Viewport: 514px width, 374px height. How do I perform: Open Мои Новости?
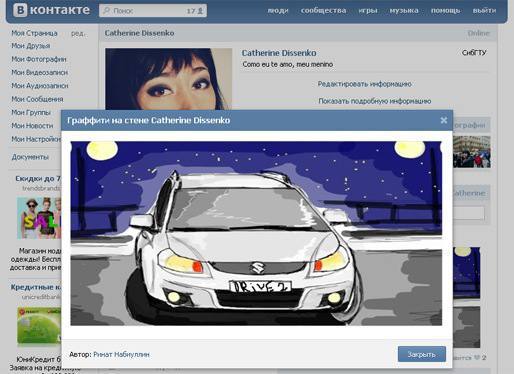tap(32, 126)
